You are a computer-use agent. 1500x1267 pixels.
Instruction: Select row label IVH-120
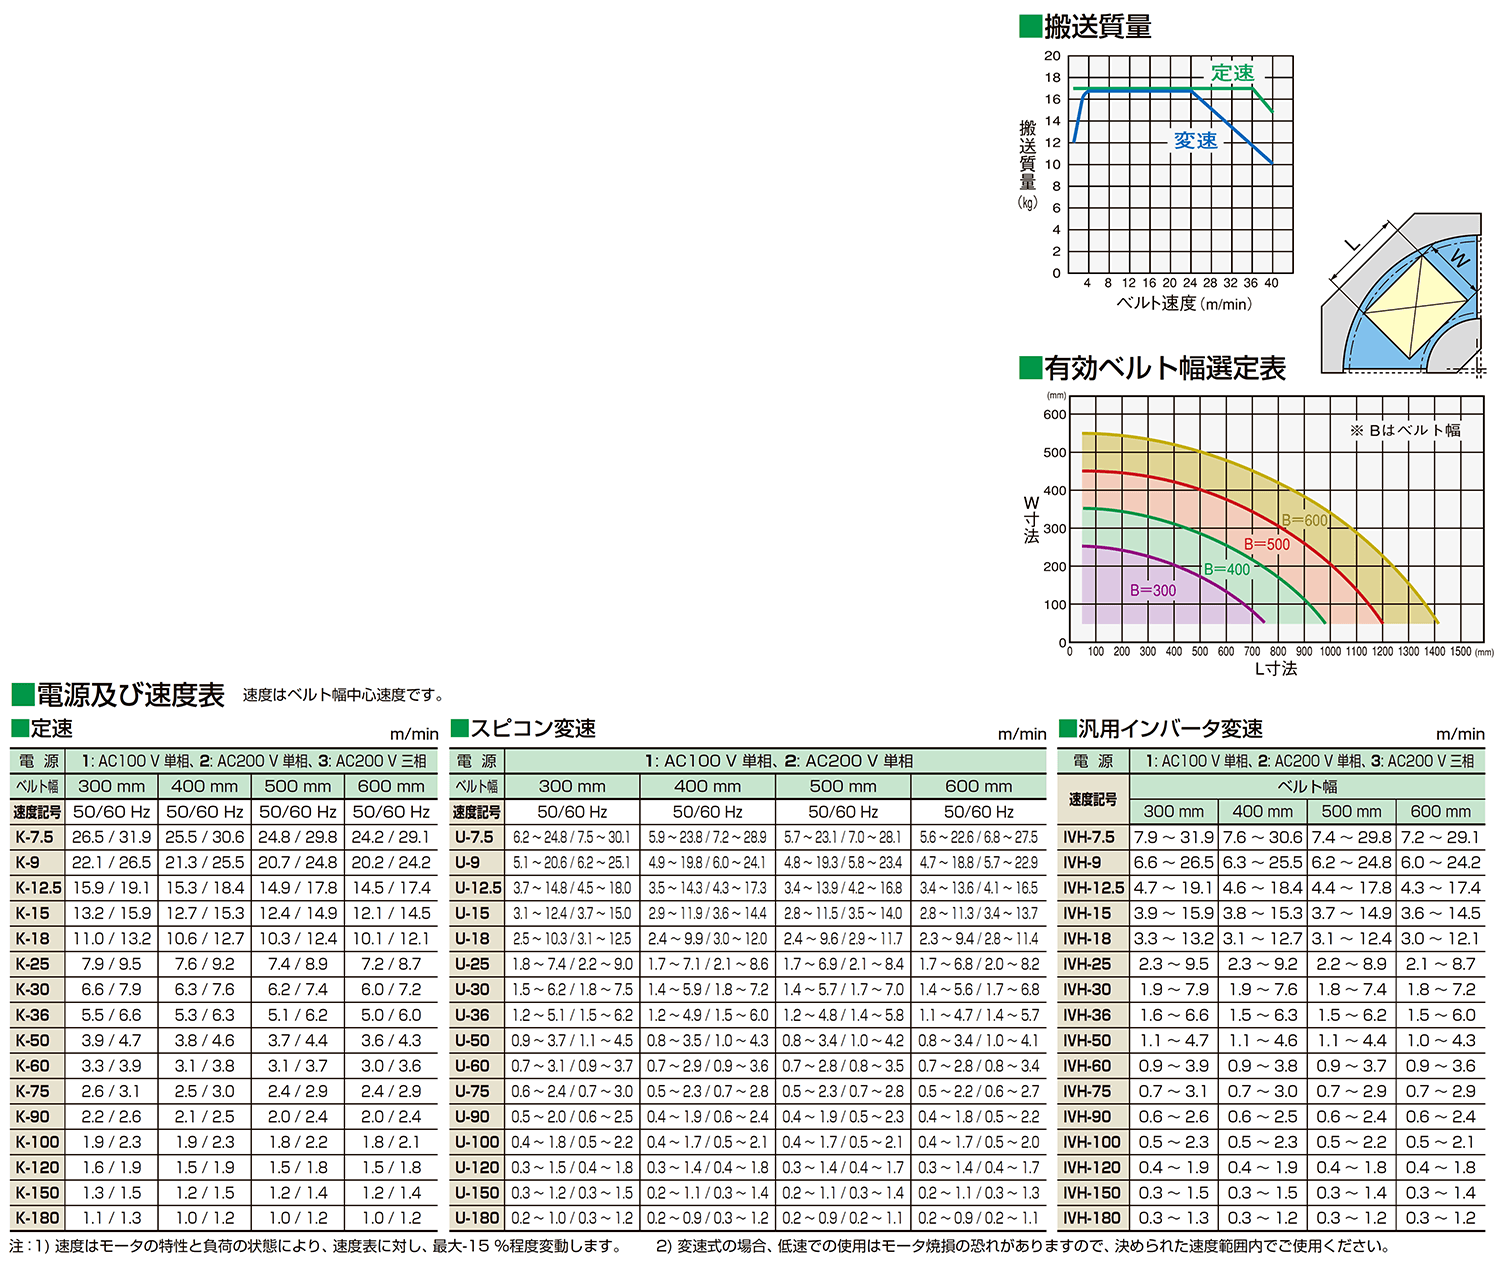[1091, 1167]
